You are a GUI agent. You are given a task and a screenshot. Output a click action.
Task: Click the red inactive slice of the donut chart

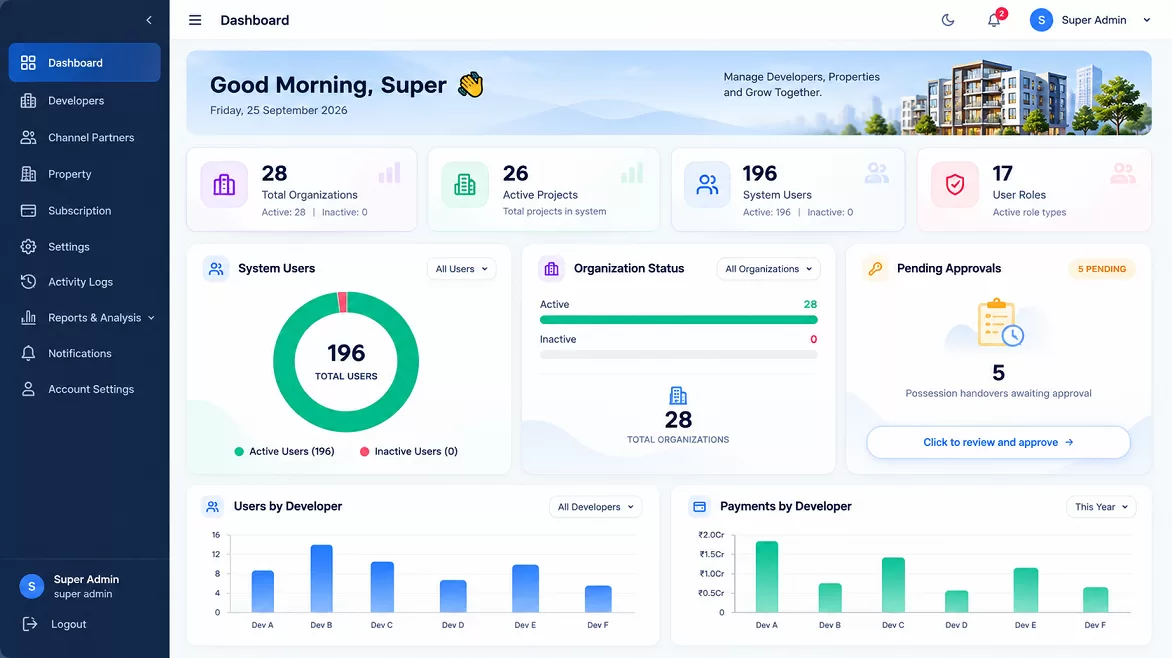pos(342,302)
